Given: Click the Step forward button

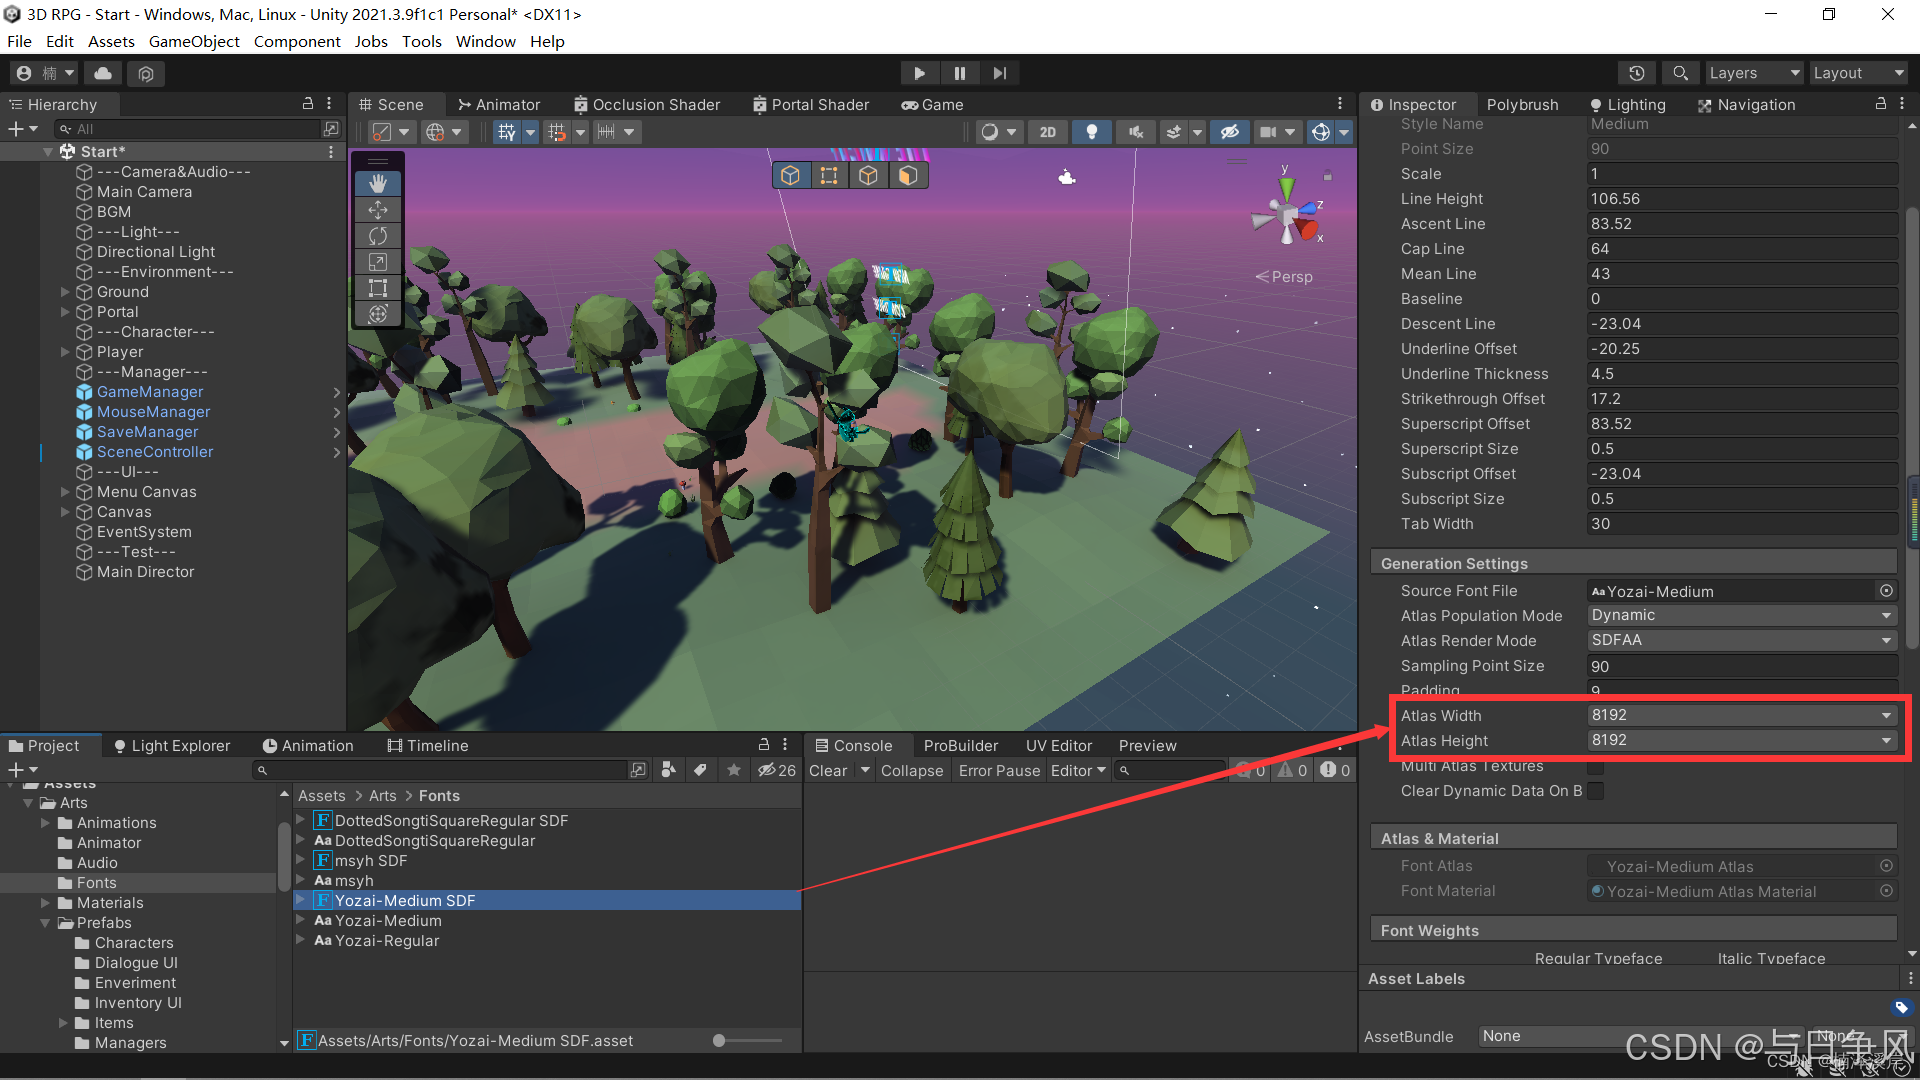Looking at the screenshot, I should point(999,73).
